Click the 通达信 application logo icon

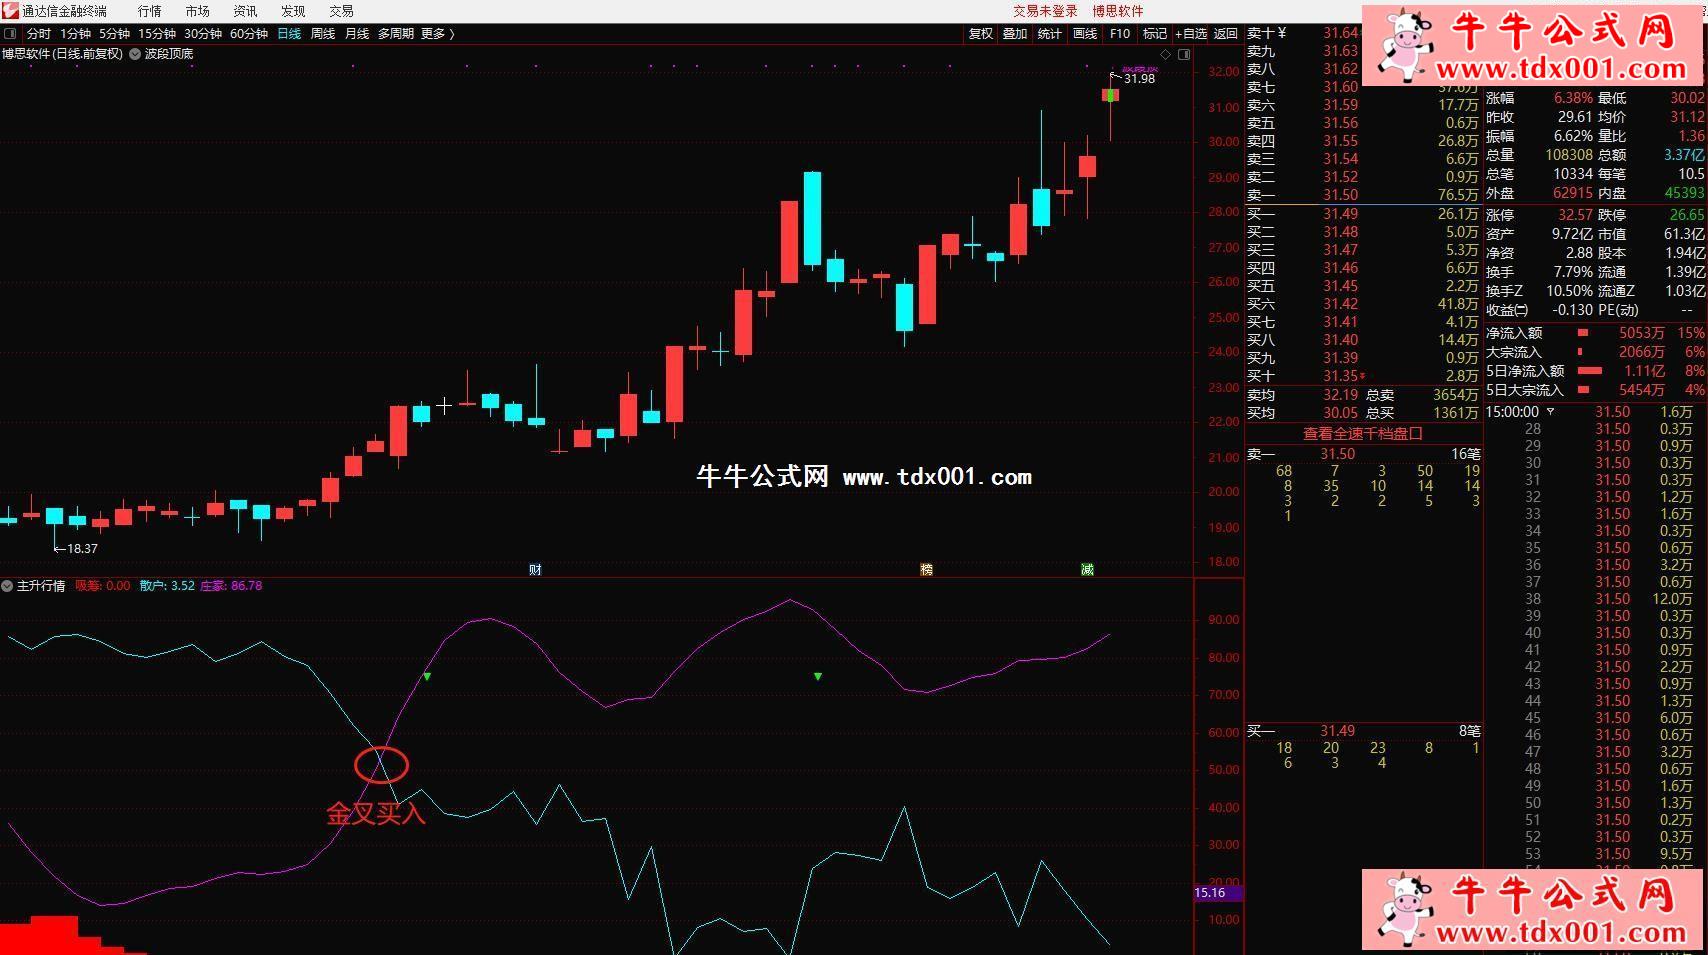10,11
